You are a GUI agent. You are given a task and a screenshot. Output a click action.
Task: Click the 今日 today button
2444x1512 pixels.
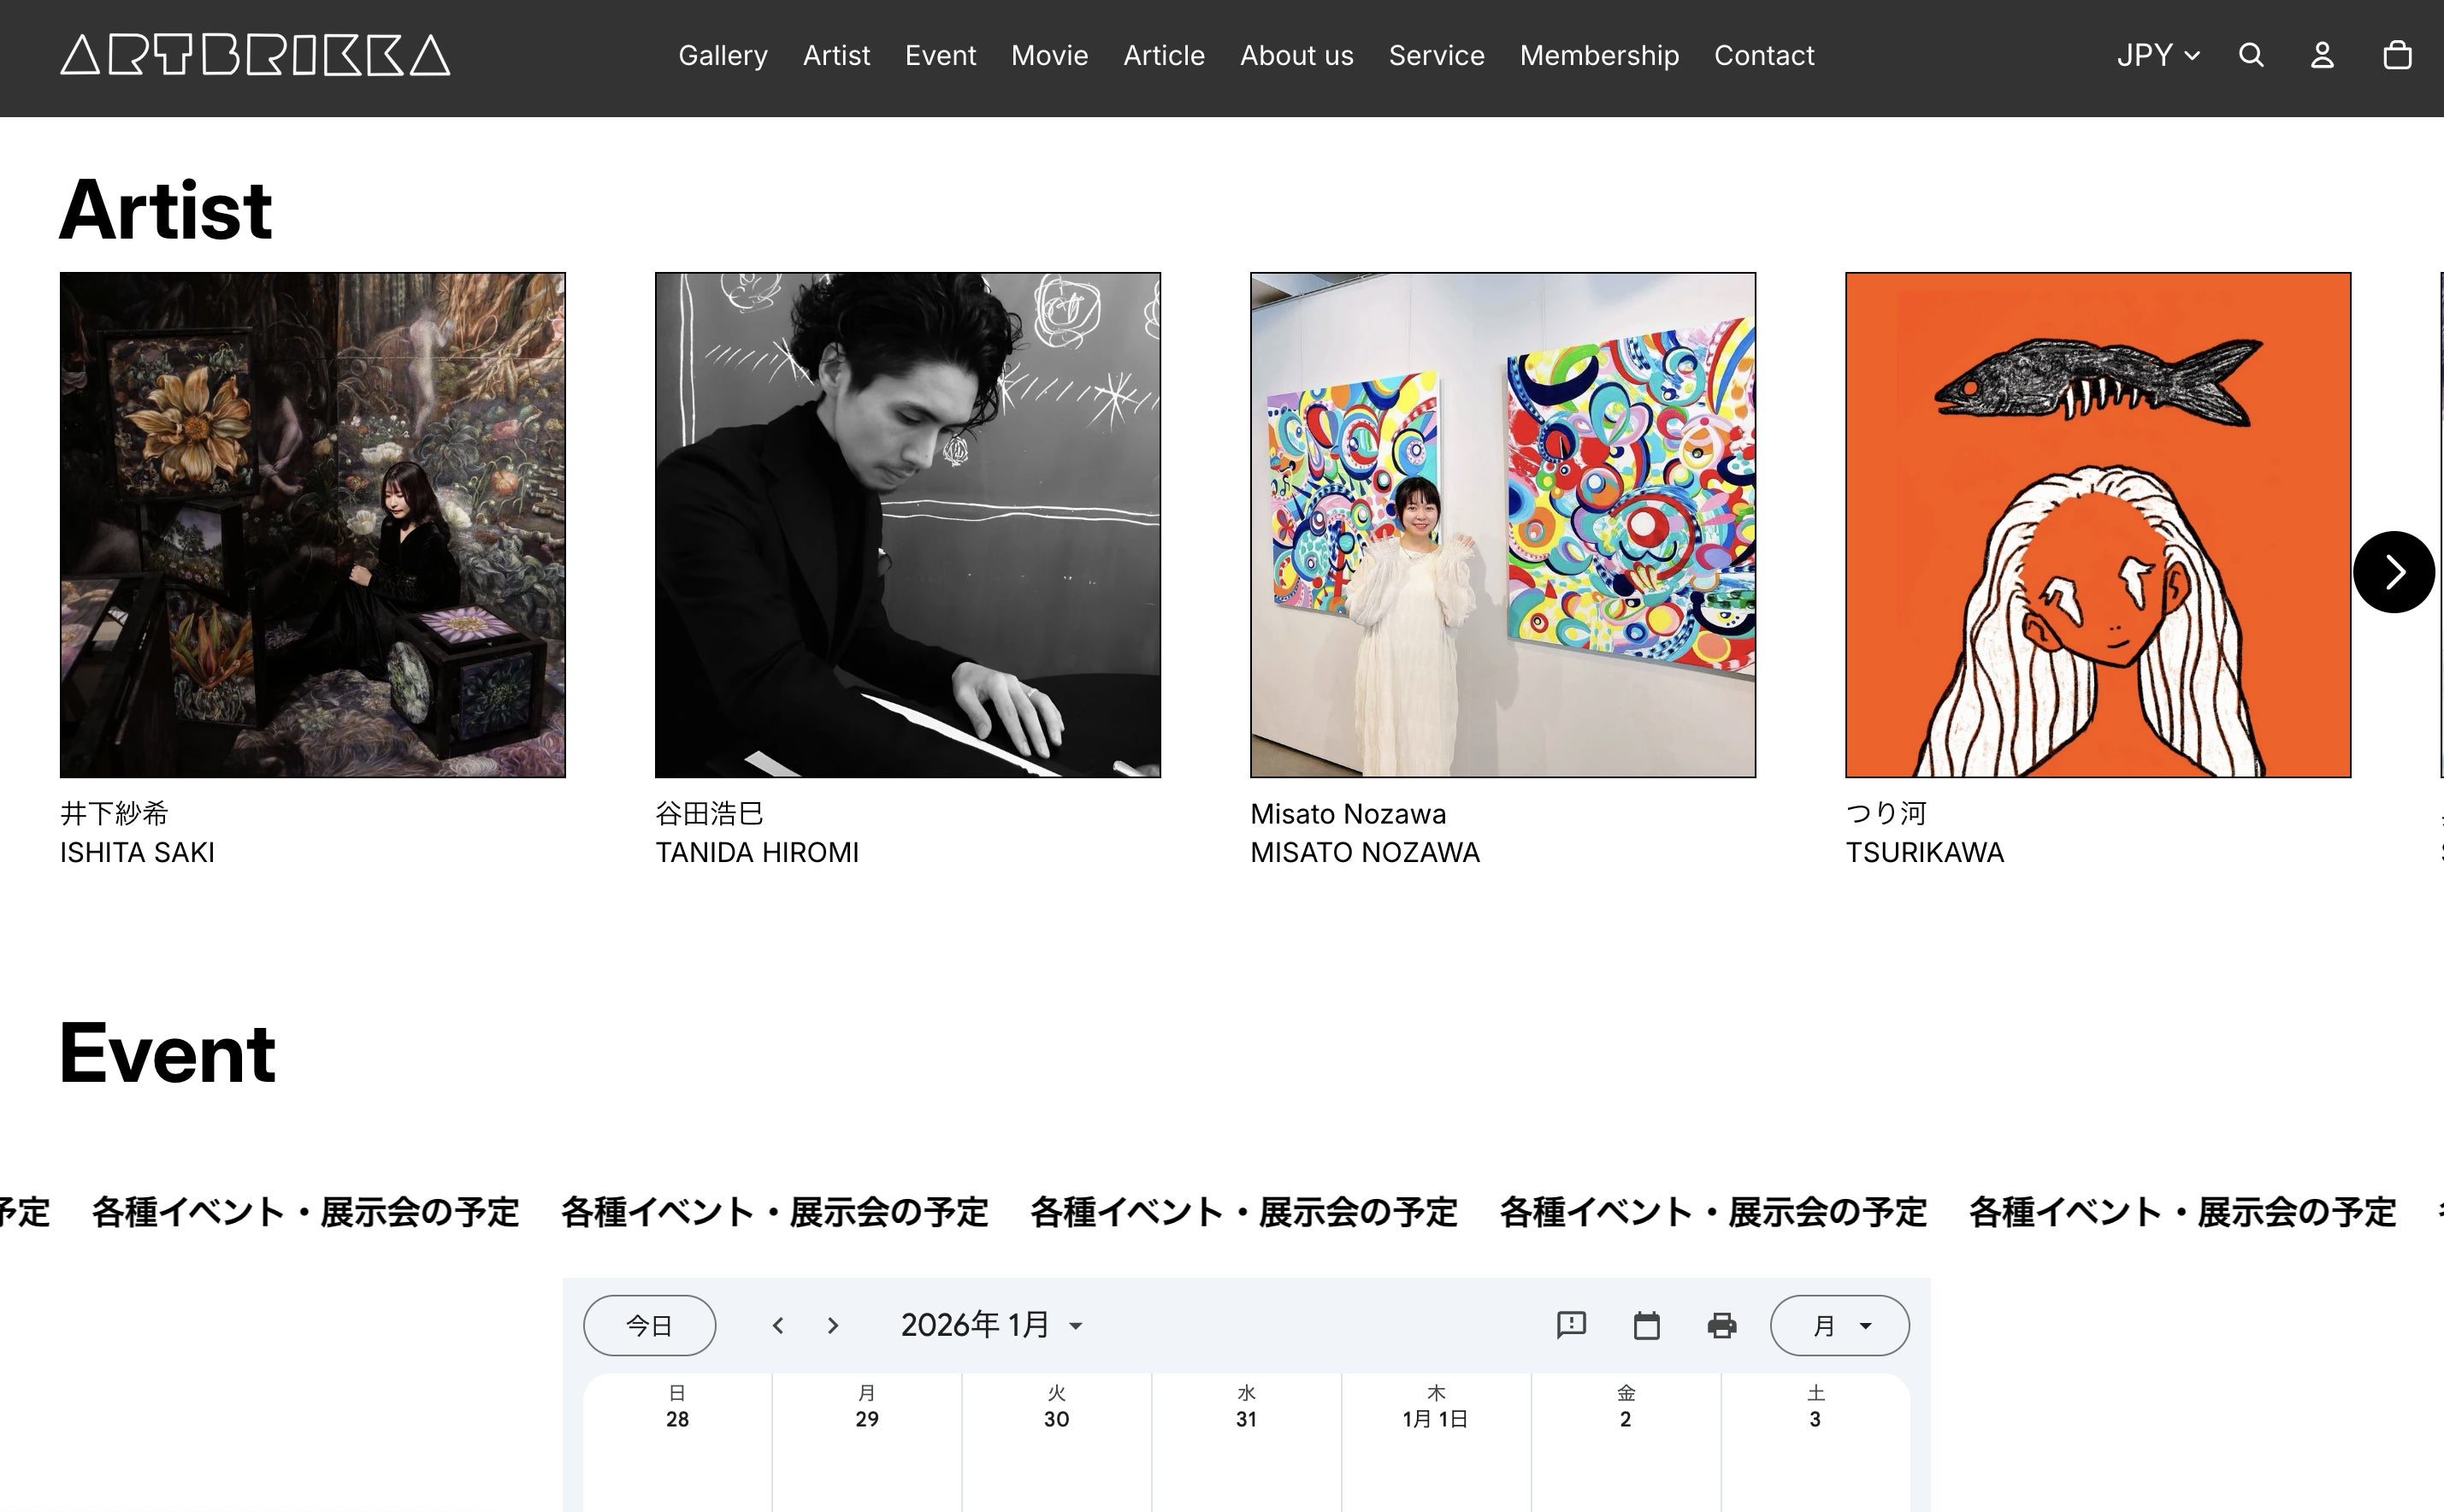[x=649, y=1325]
